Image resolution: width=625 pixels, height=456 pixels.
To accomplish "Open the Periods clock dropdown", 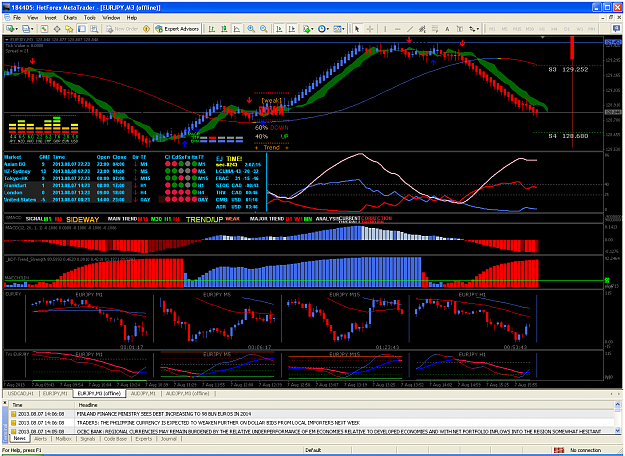I will (323, 29).
